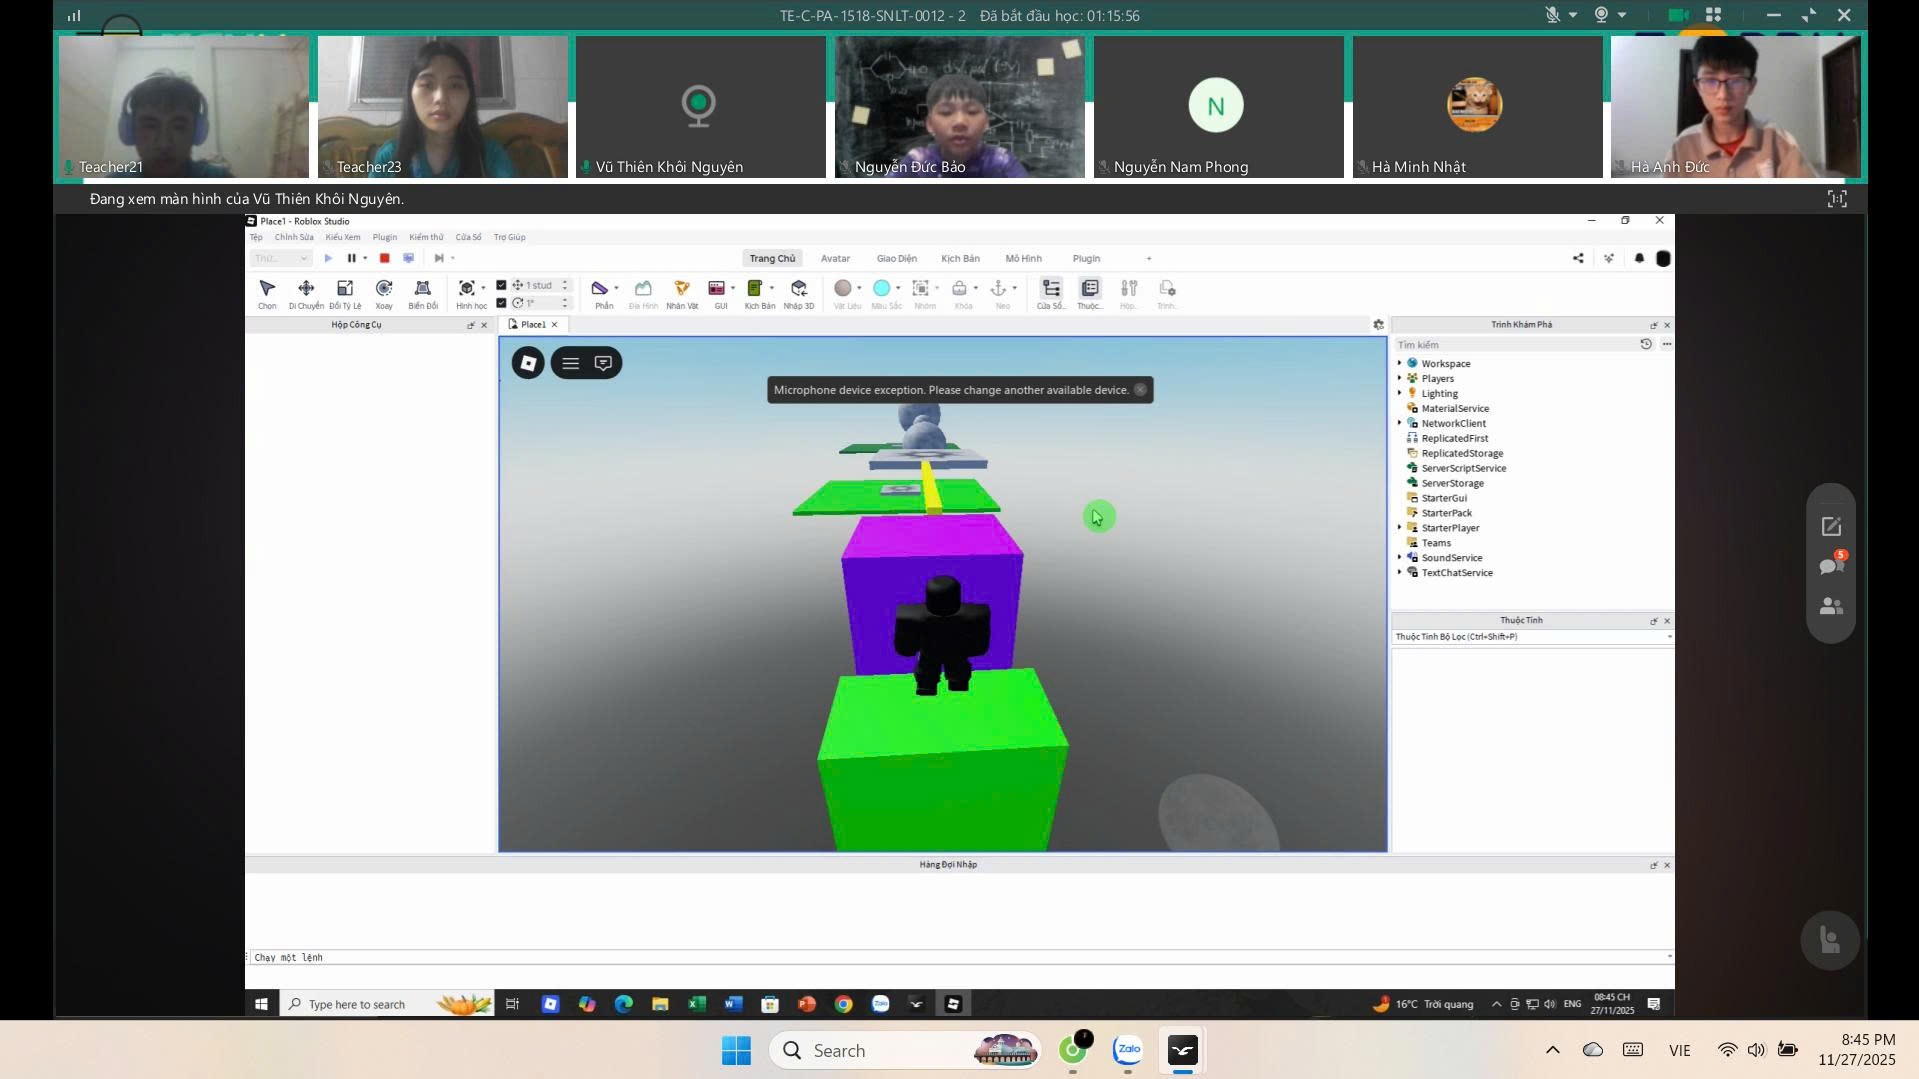Expand the StarterPlayer tree node
This screenshot has width=1919, height=1079.
1399,528
